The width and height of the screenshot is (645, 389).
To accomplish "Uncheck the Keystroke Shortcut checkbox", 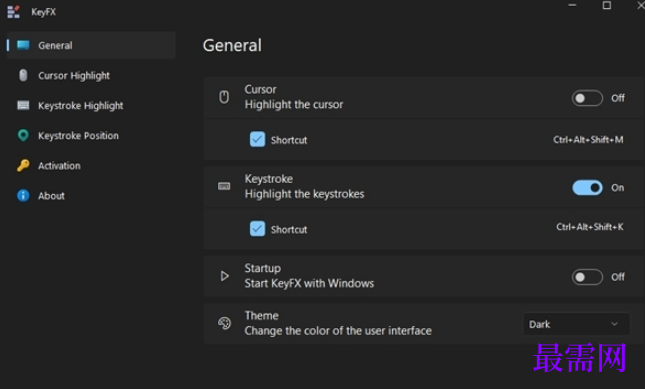I will [x=258, y=229].
